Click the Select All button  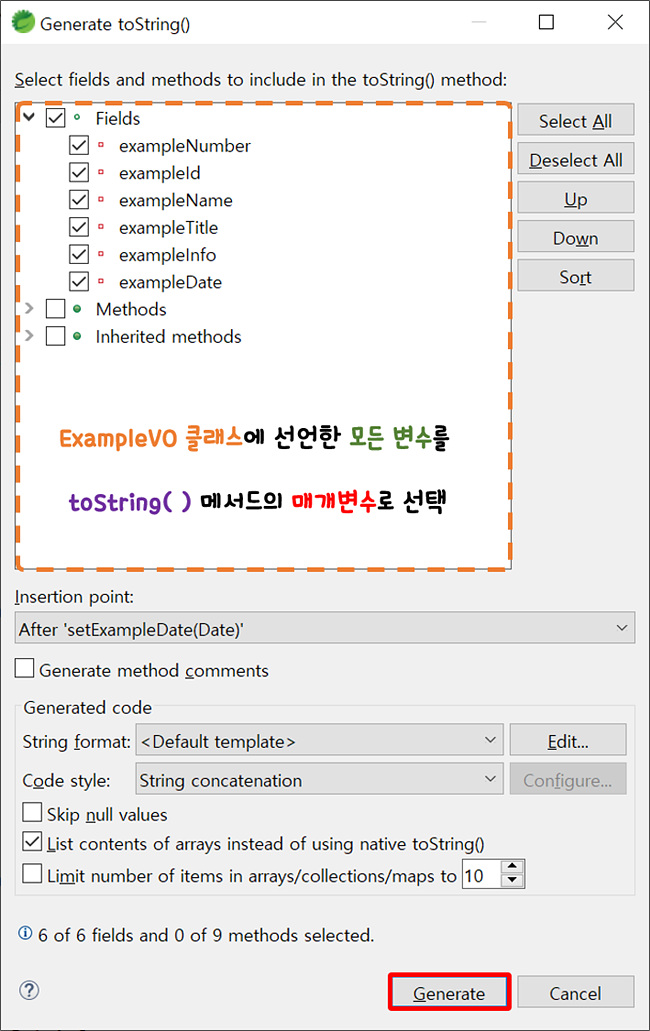point(576,120)
